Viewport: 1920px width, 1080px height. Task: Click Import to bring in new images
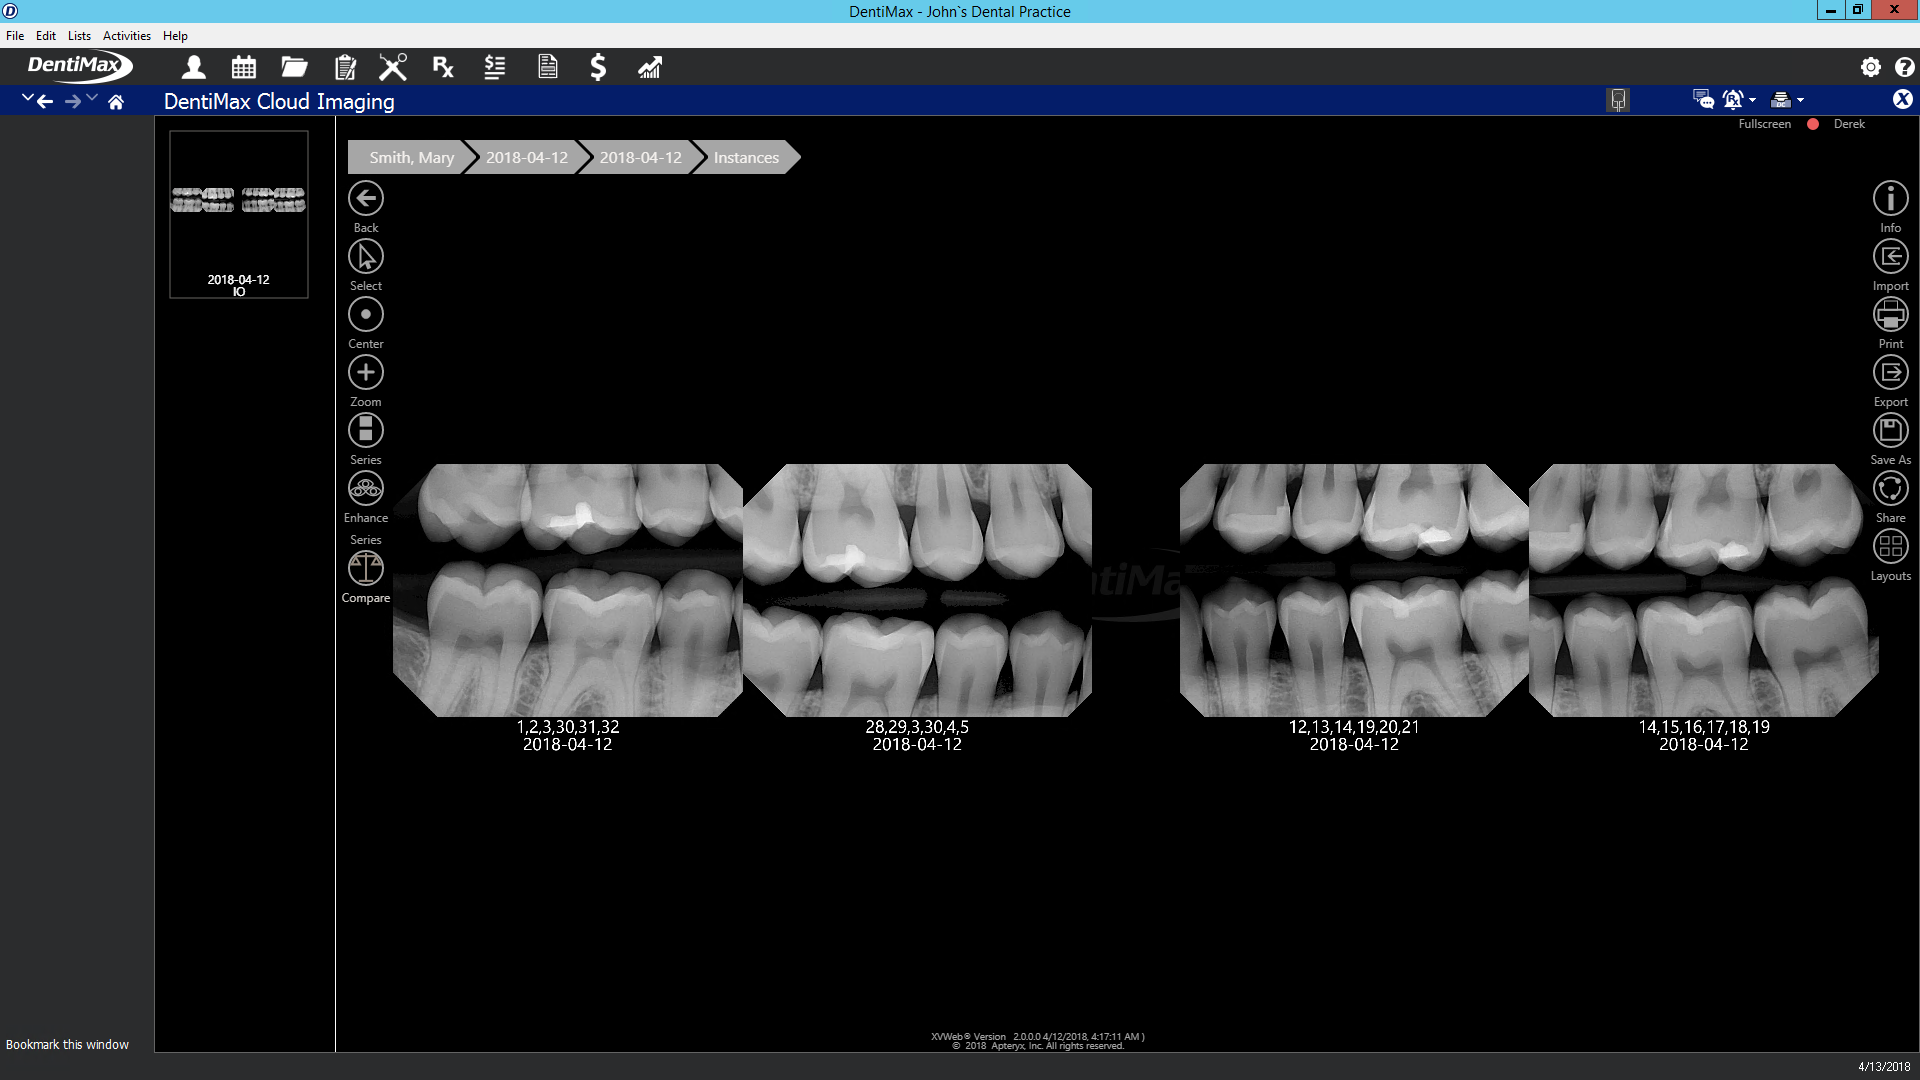1890,257
